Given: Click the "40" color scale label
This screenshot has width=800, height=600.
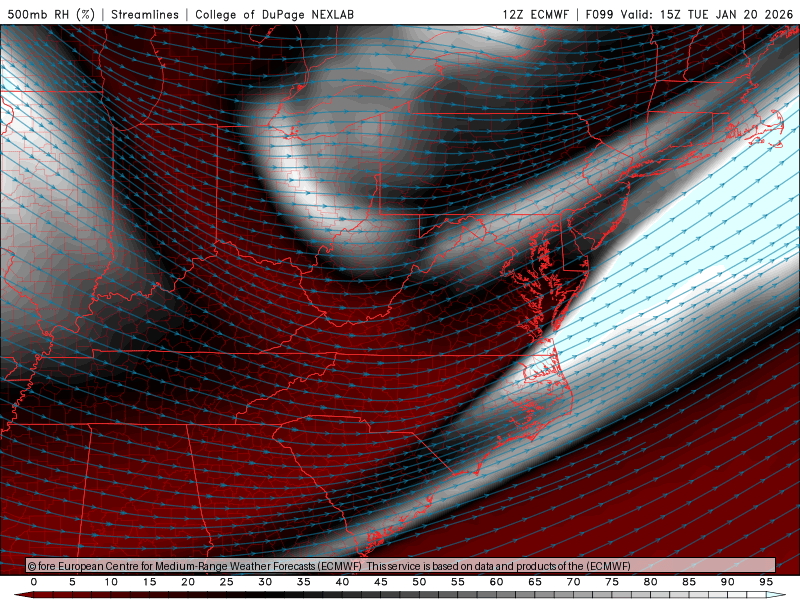Looking at the screenshot, I should [342, 582].
